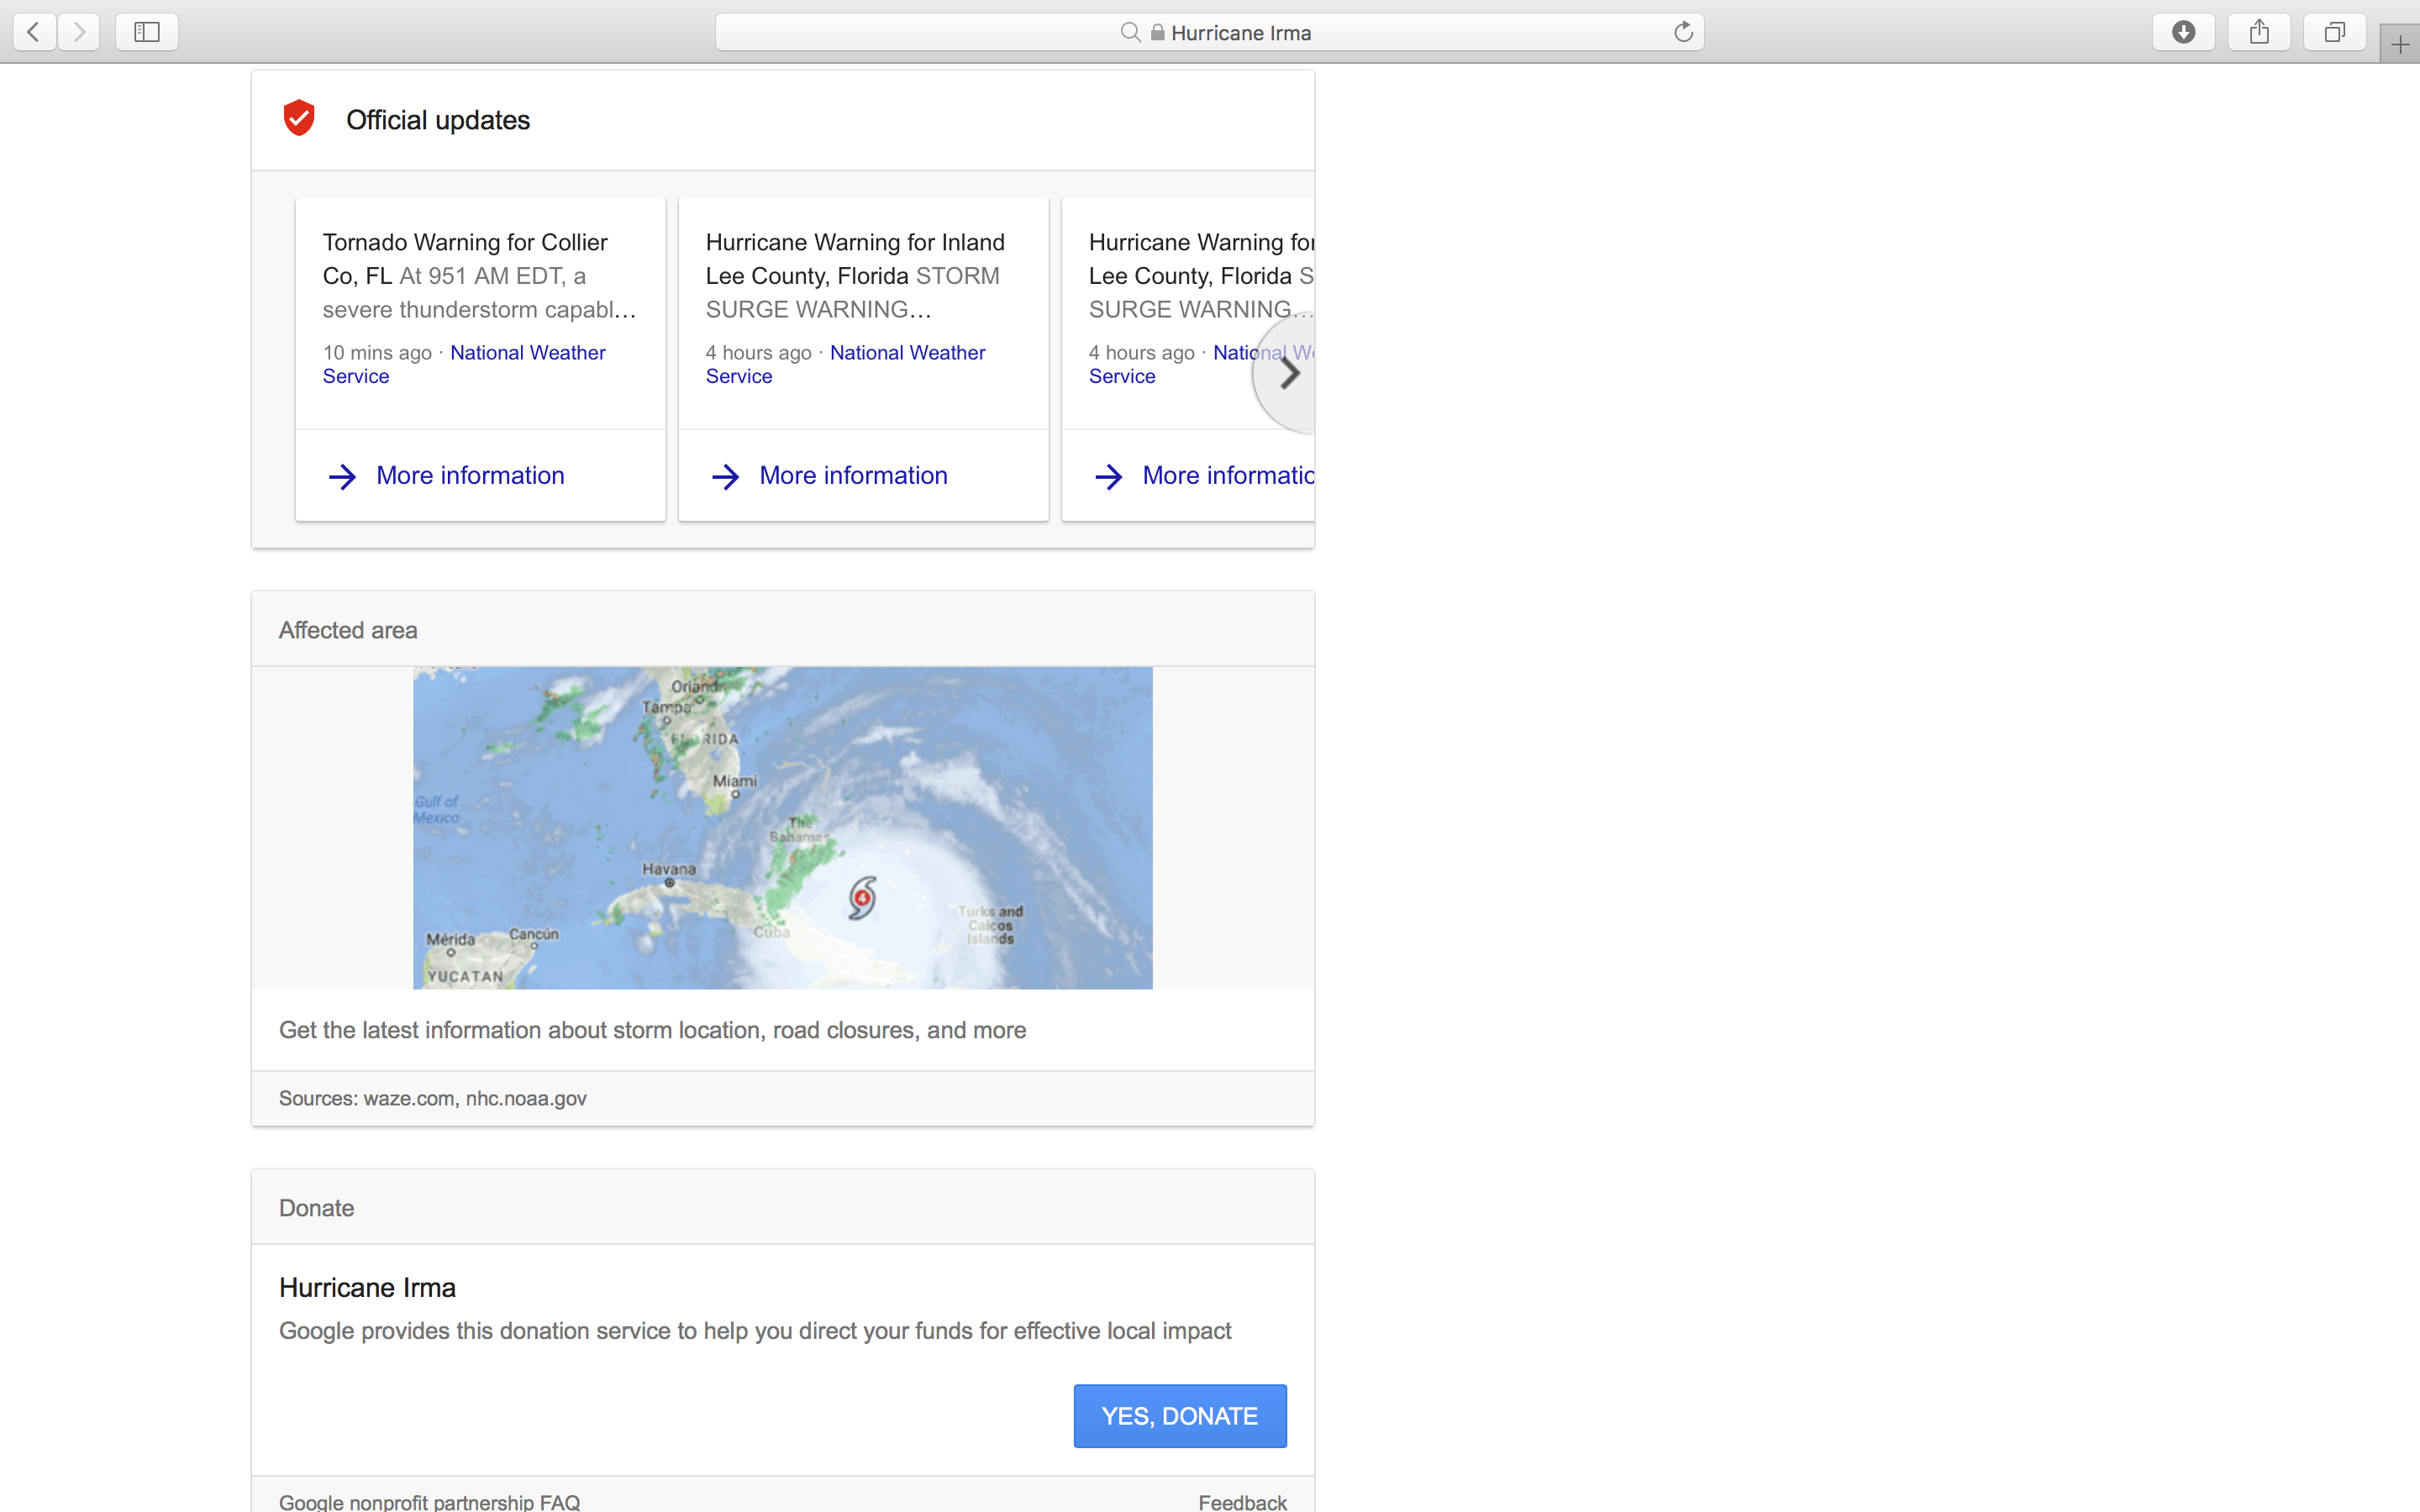Click arrow icon on third warning card

[x=1108, y=476]
